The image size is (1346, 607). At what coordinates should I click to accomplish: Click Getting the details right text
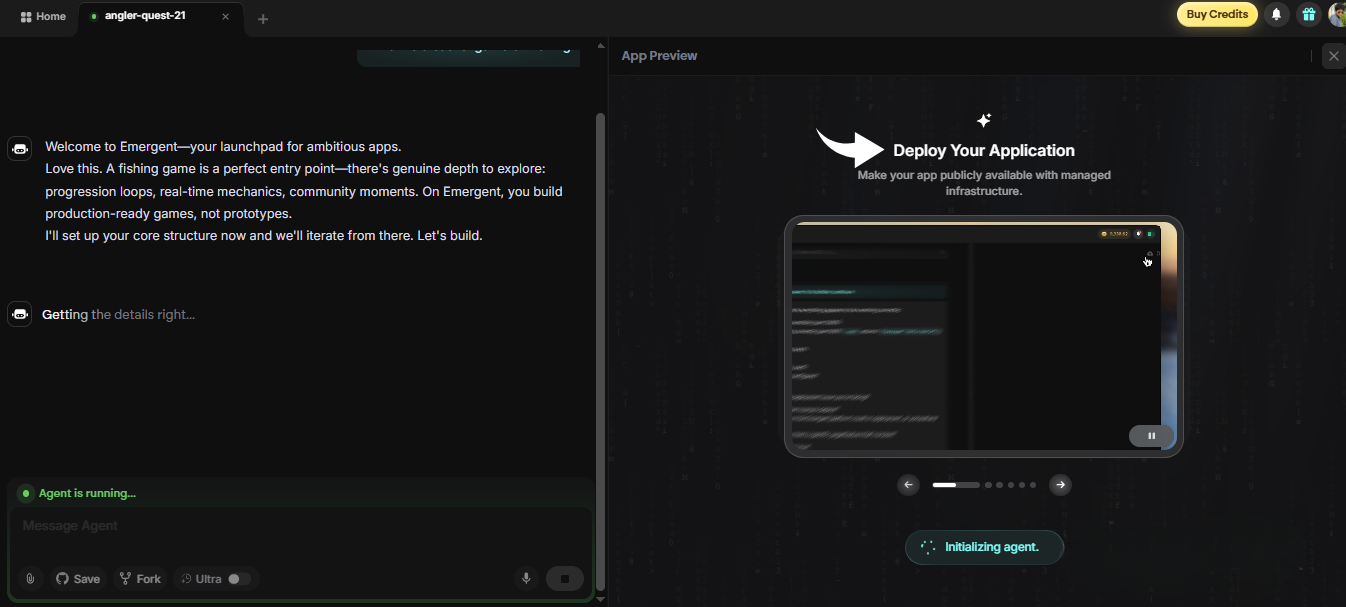coord(118,315)
